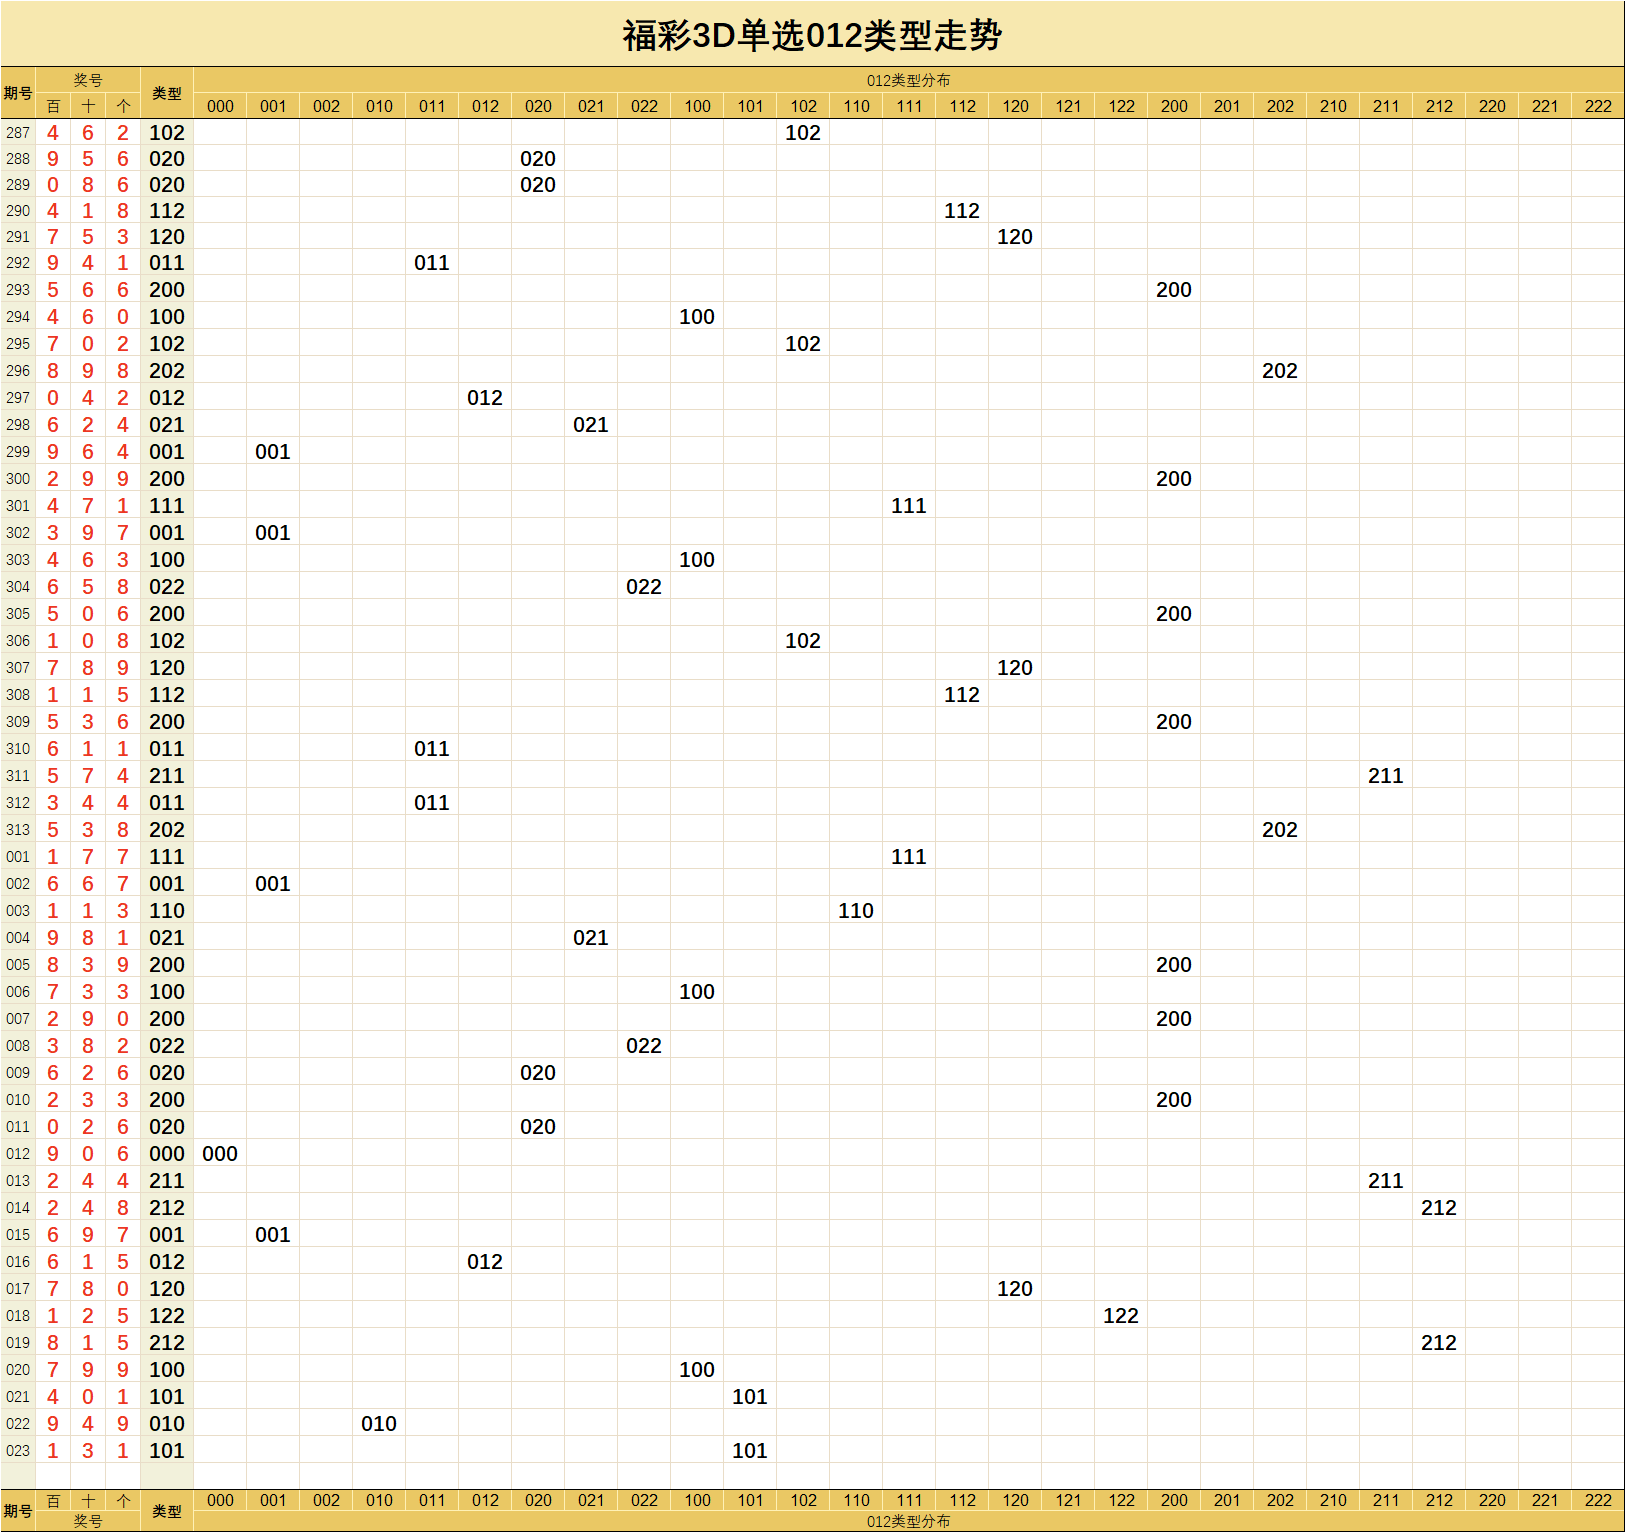Click the 012类型分布 label in the footer
Viewport: 1625px width, 1532px height.
[909, 1521]
